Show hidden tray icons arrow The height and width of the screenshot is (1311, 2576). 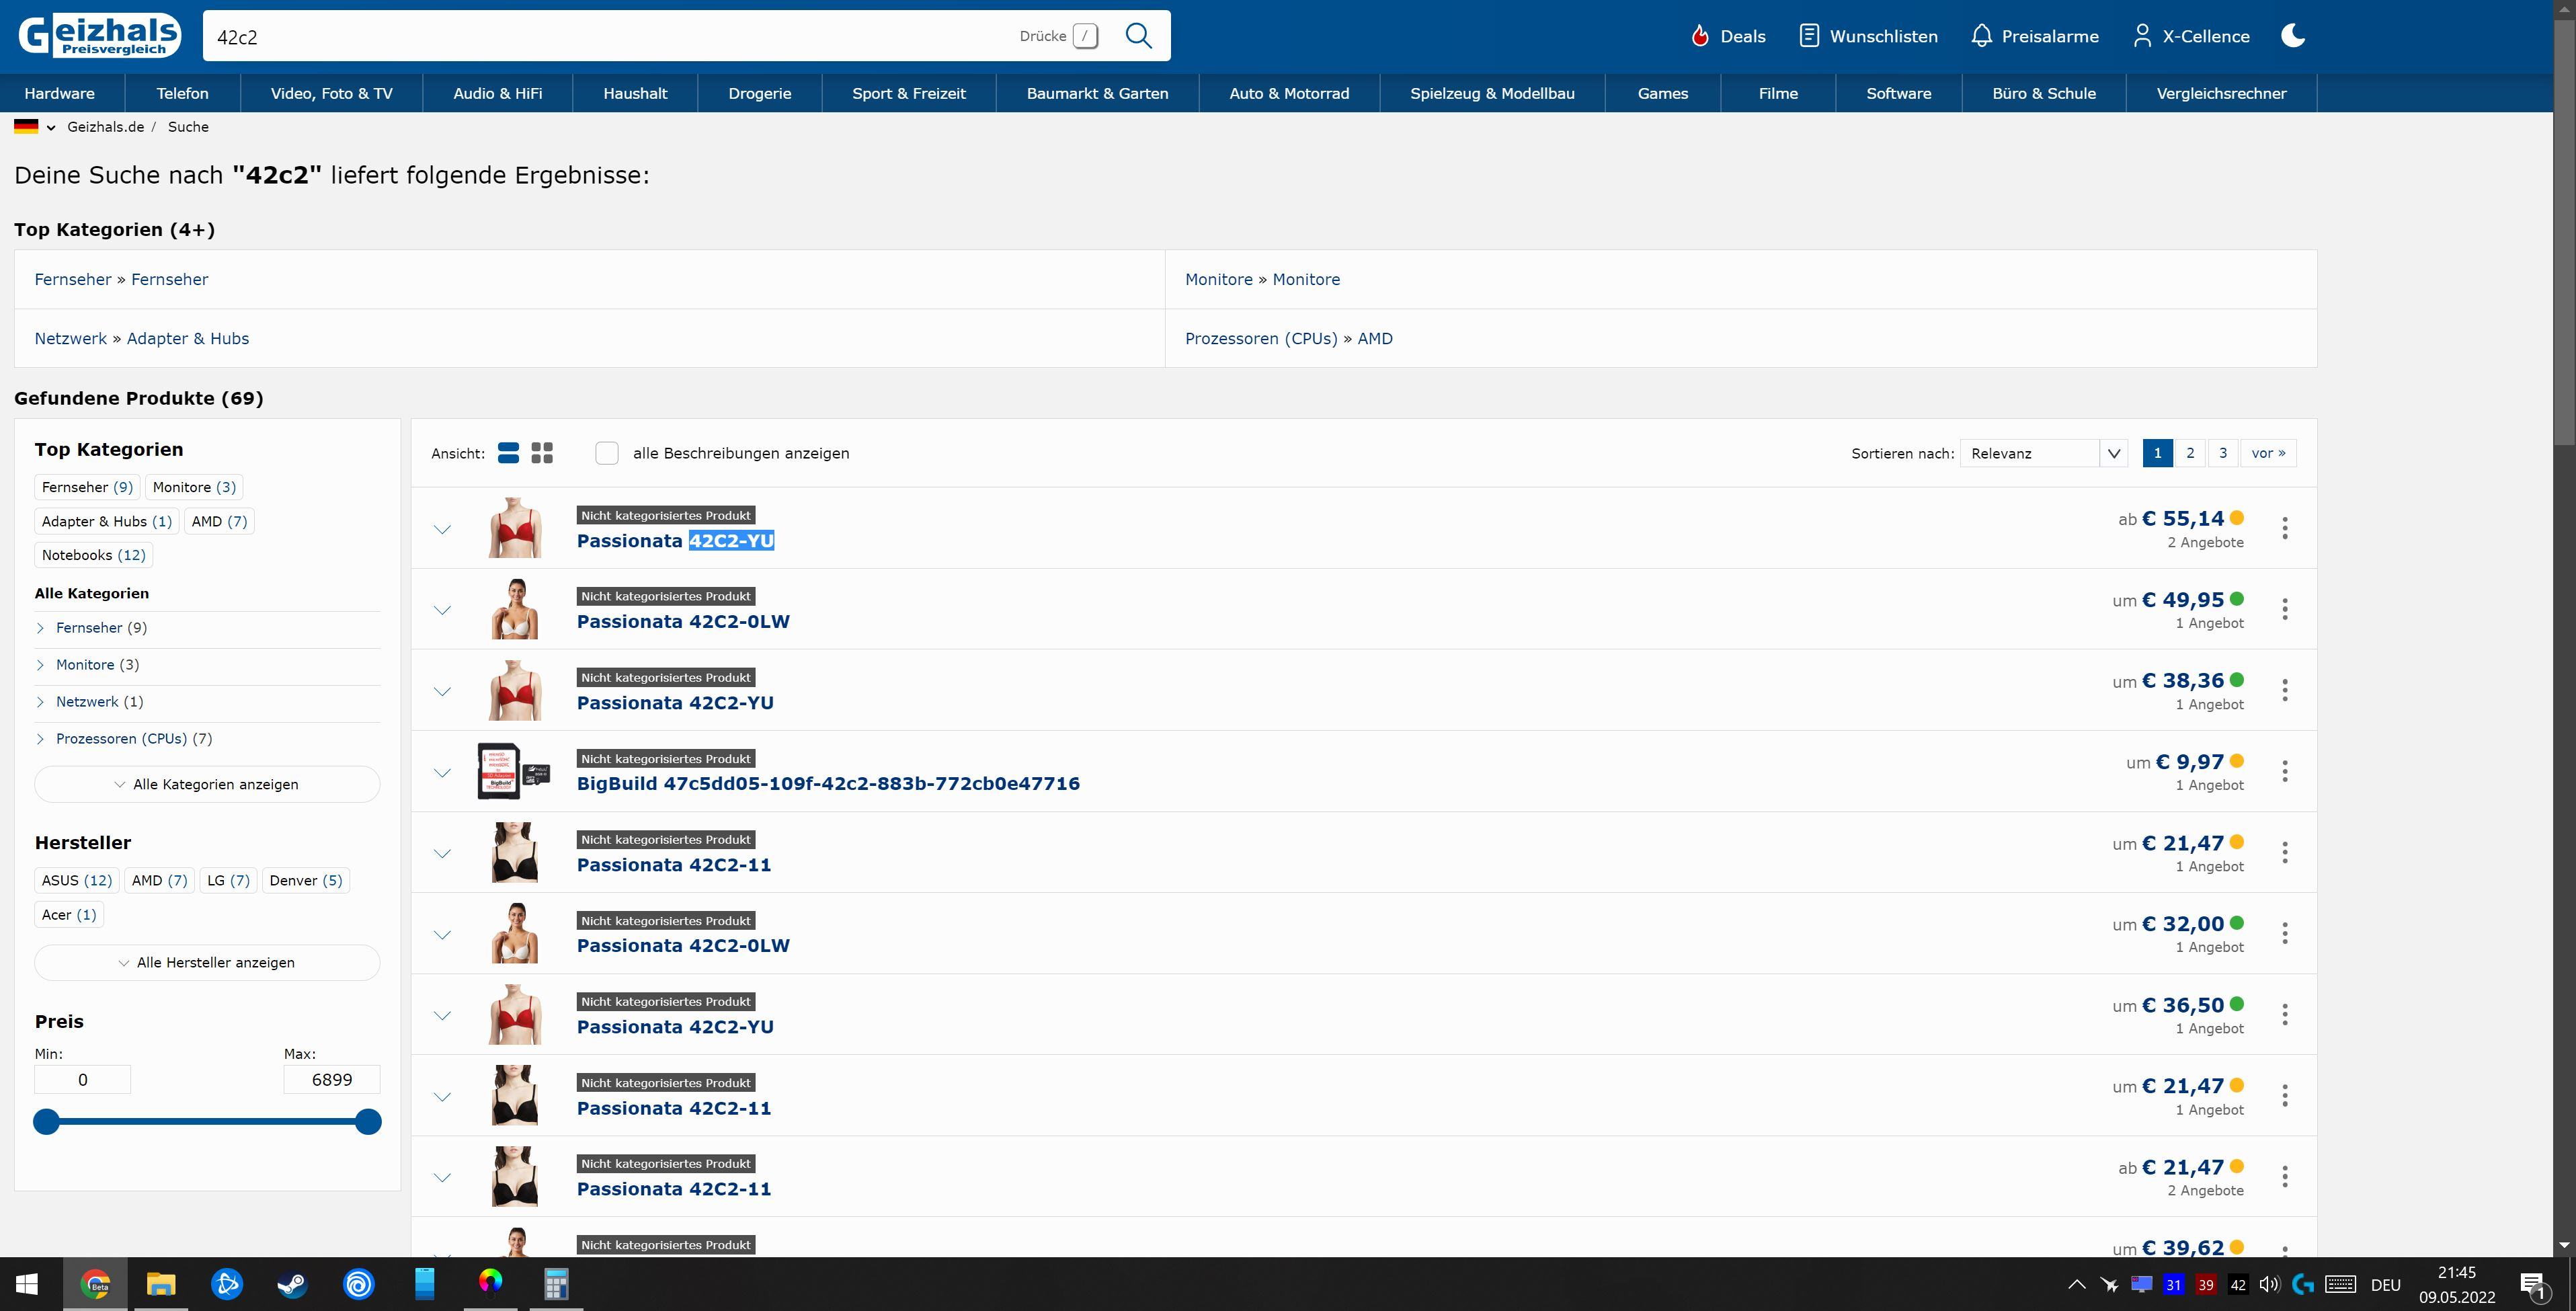[x=2077, y=1285]
